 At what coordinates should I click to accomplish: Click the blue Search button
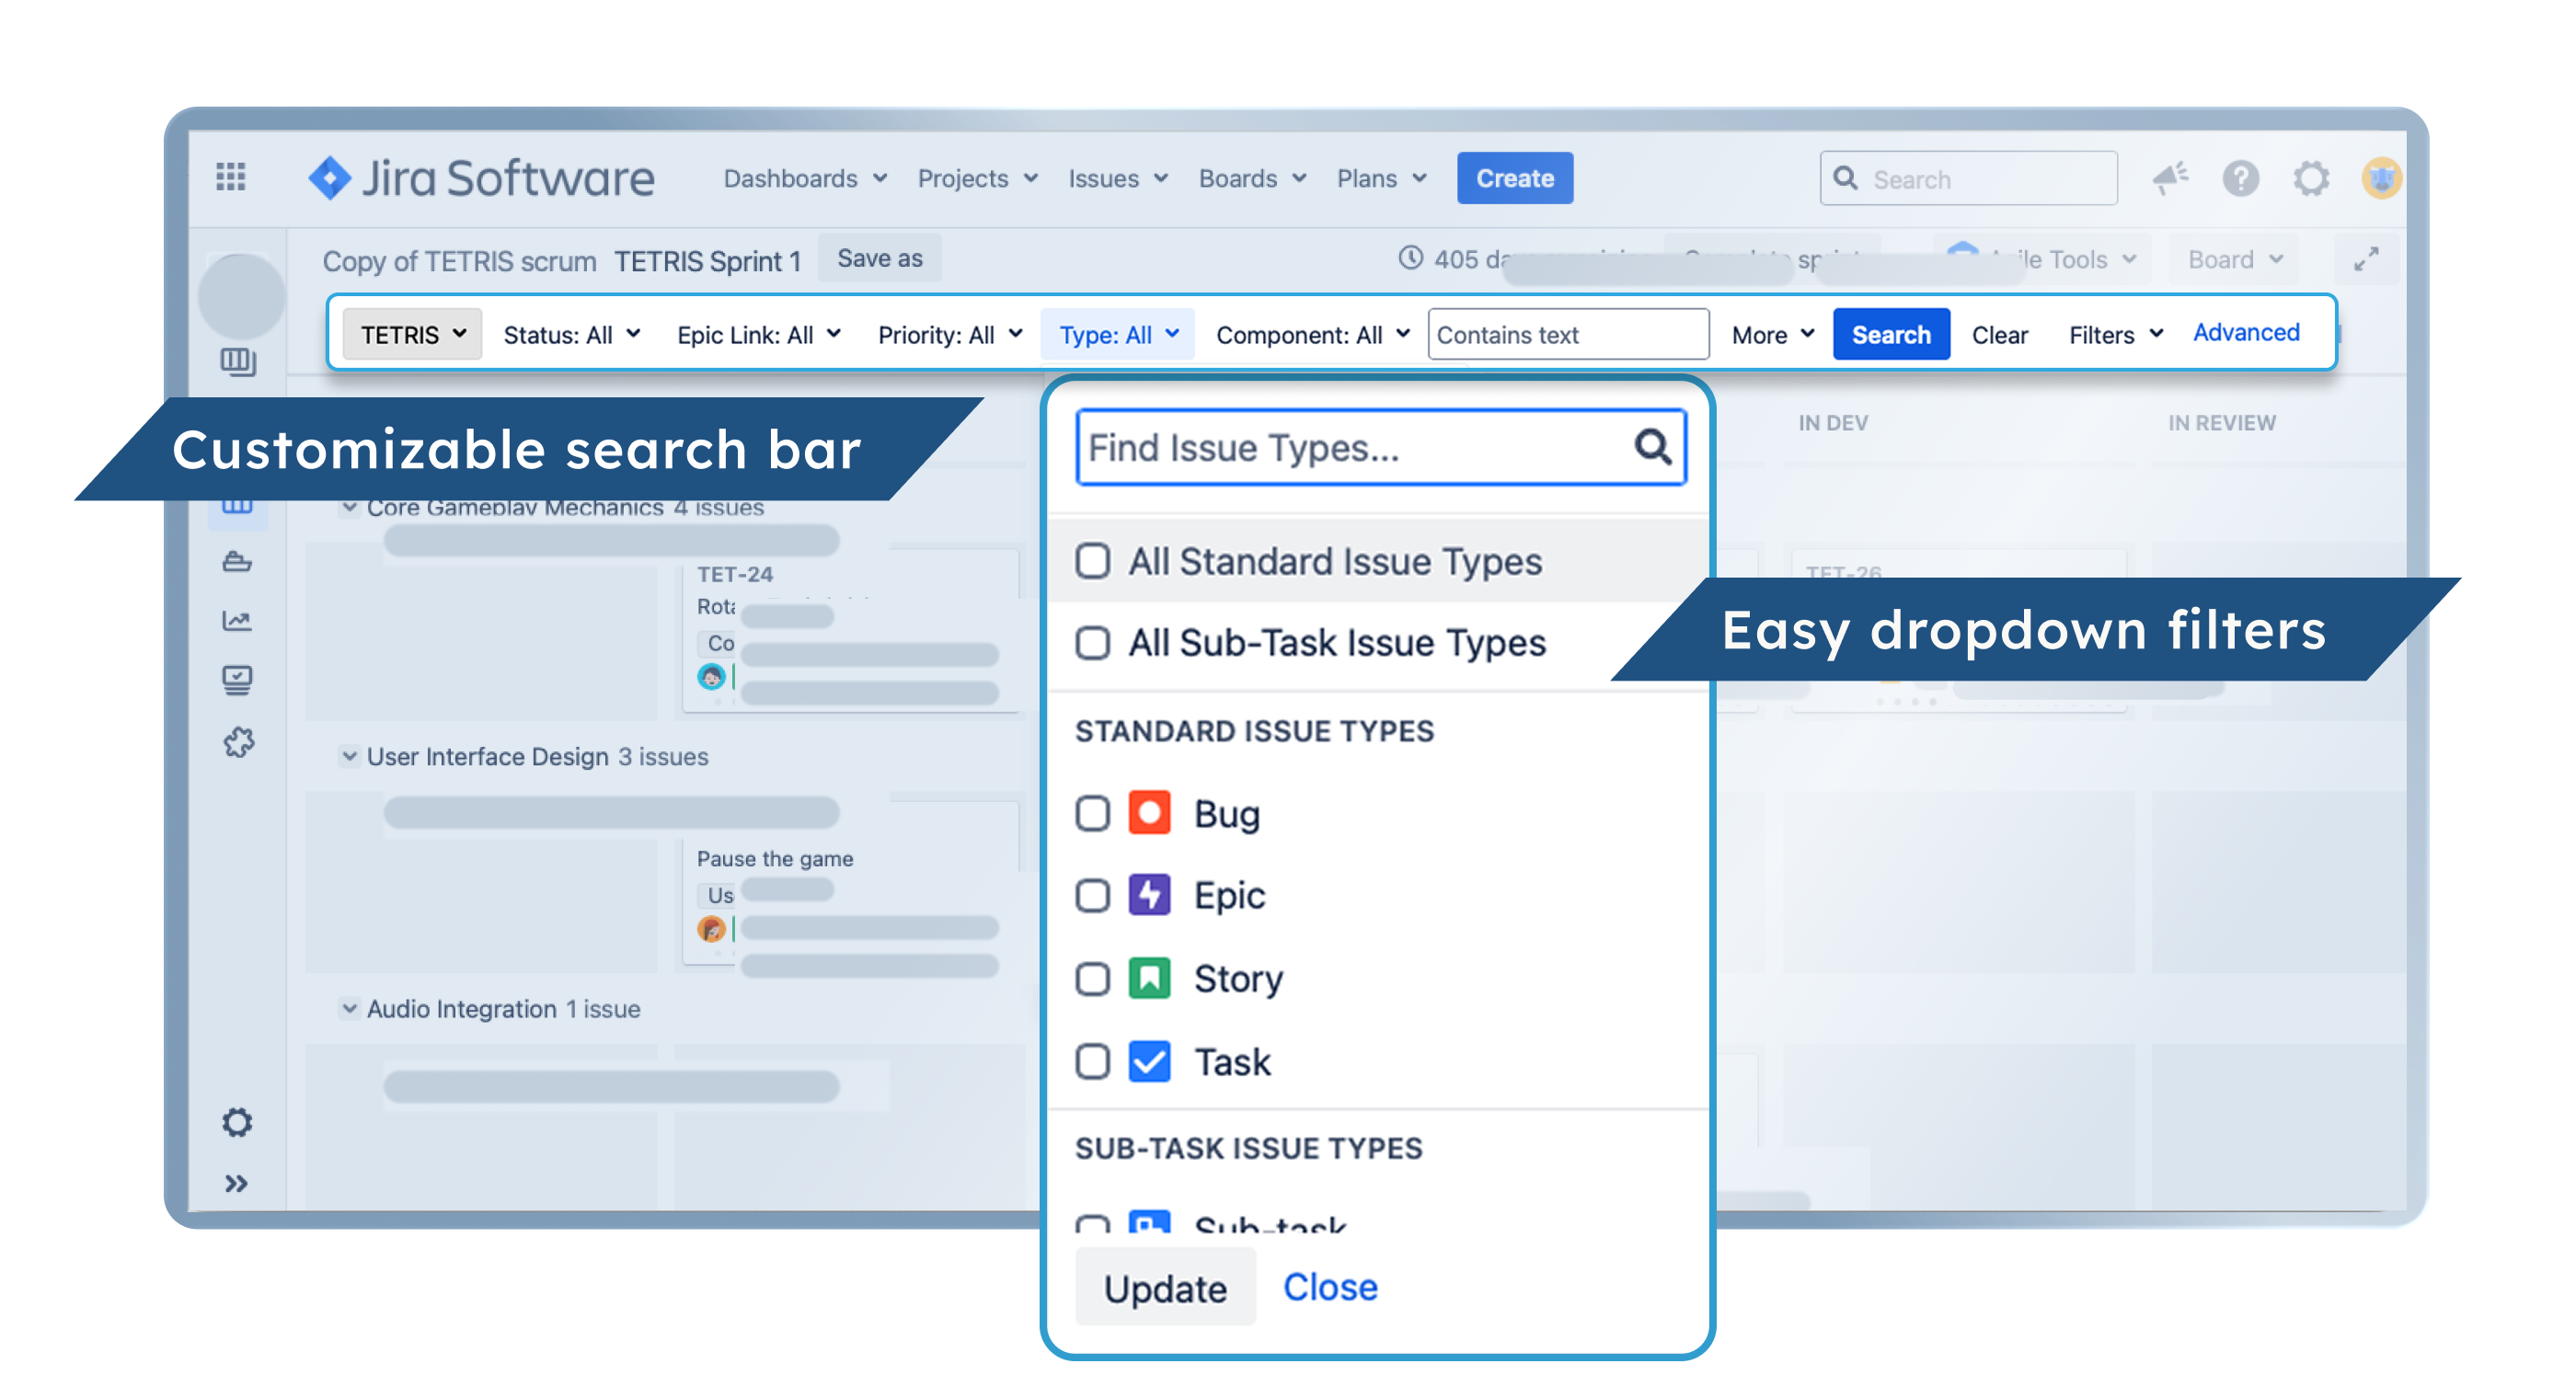1890,334
